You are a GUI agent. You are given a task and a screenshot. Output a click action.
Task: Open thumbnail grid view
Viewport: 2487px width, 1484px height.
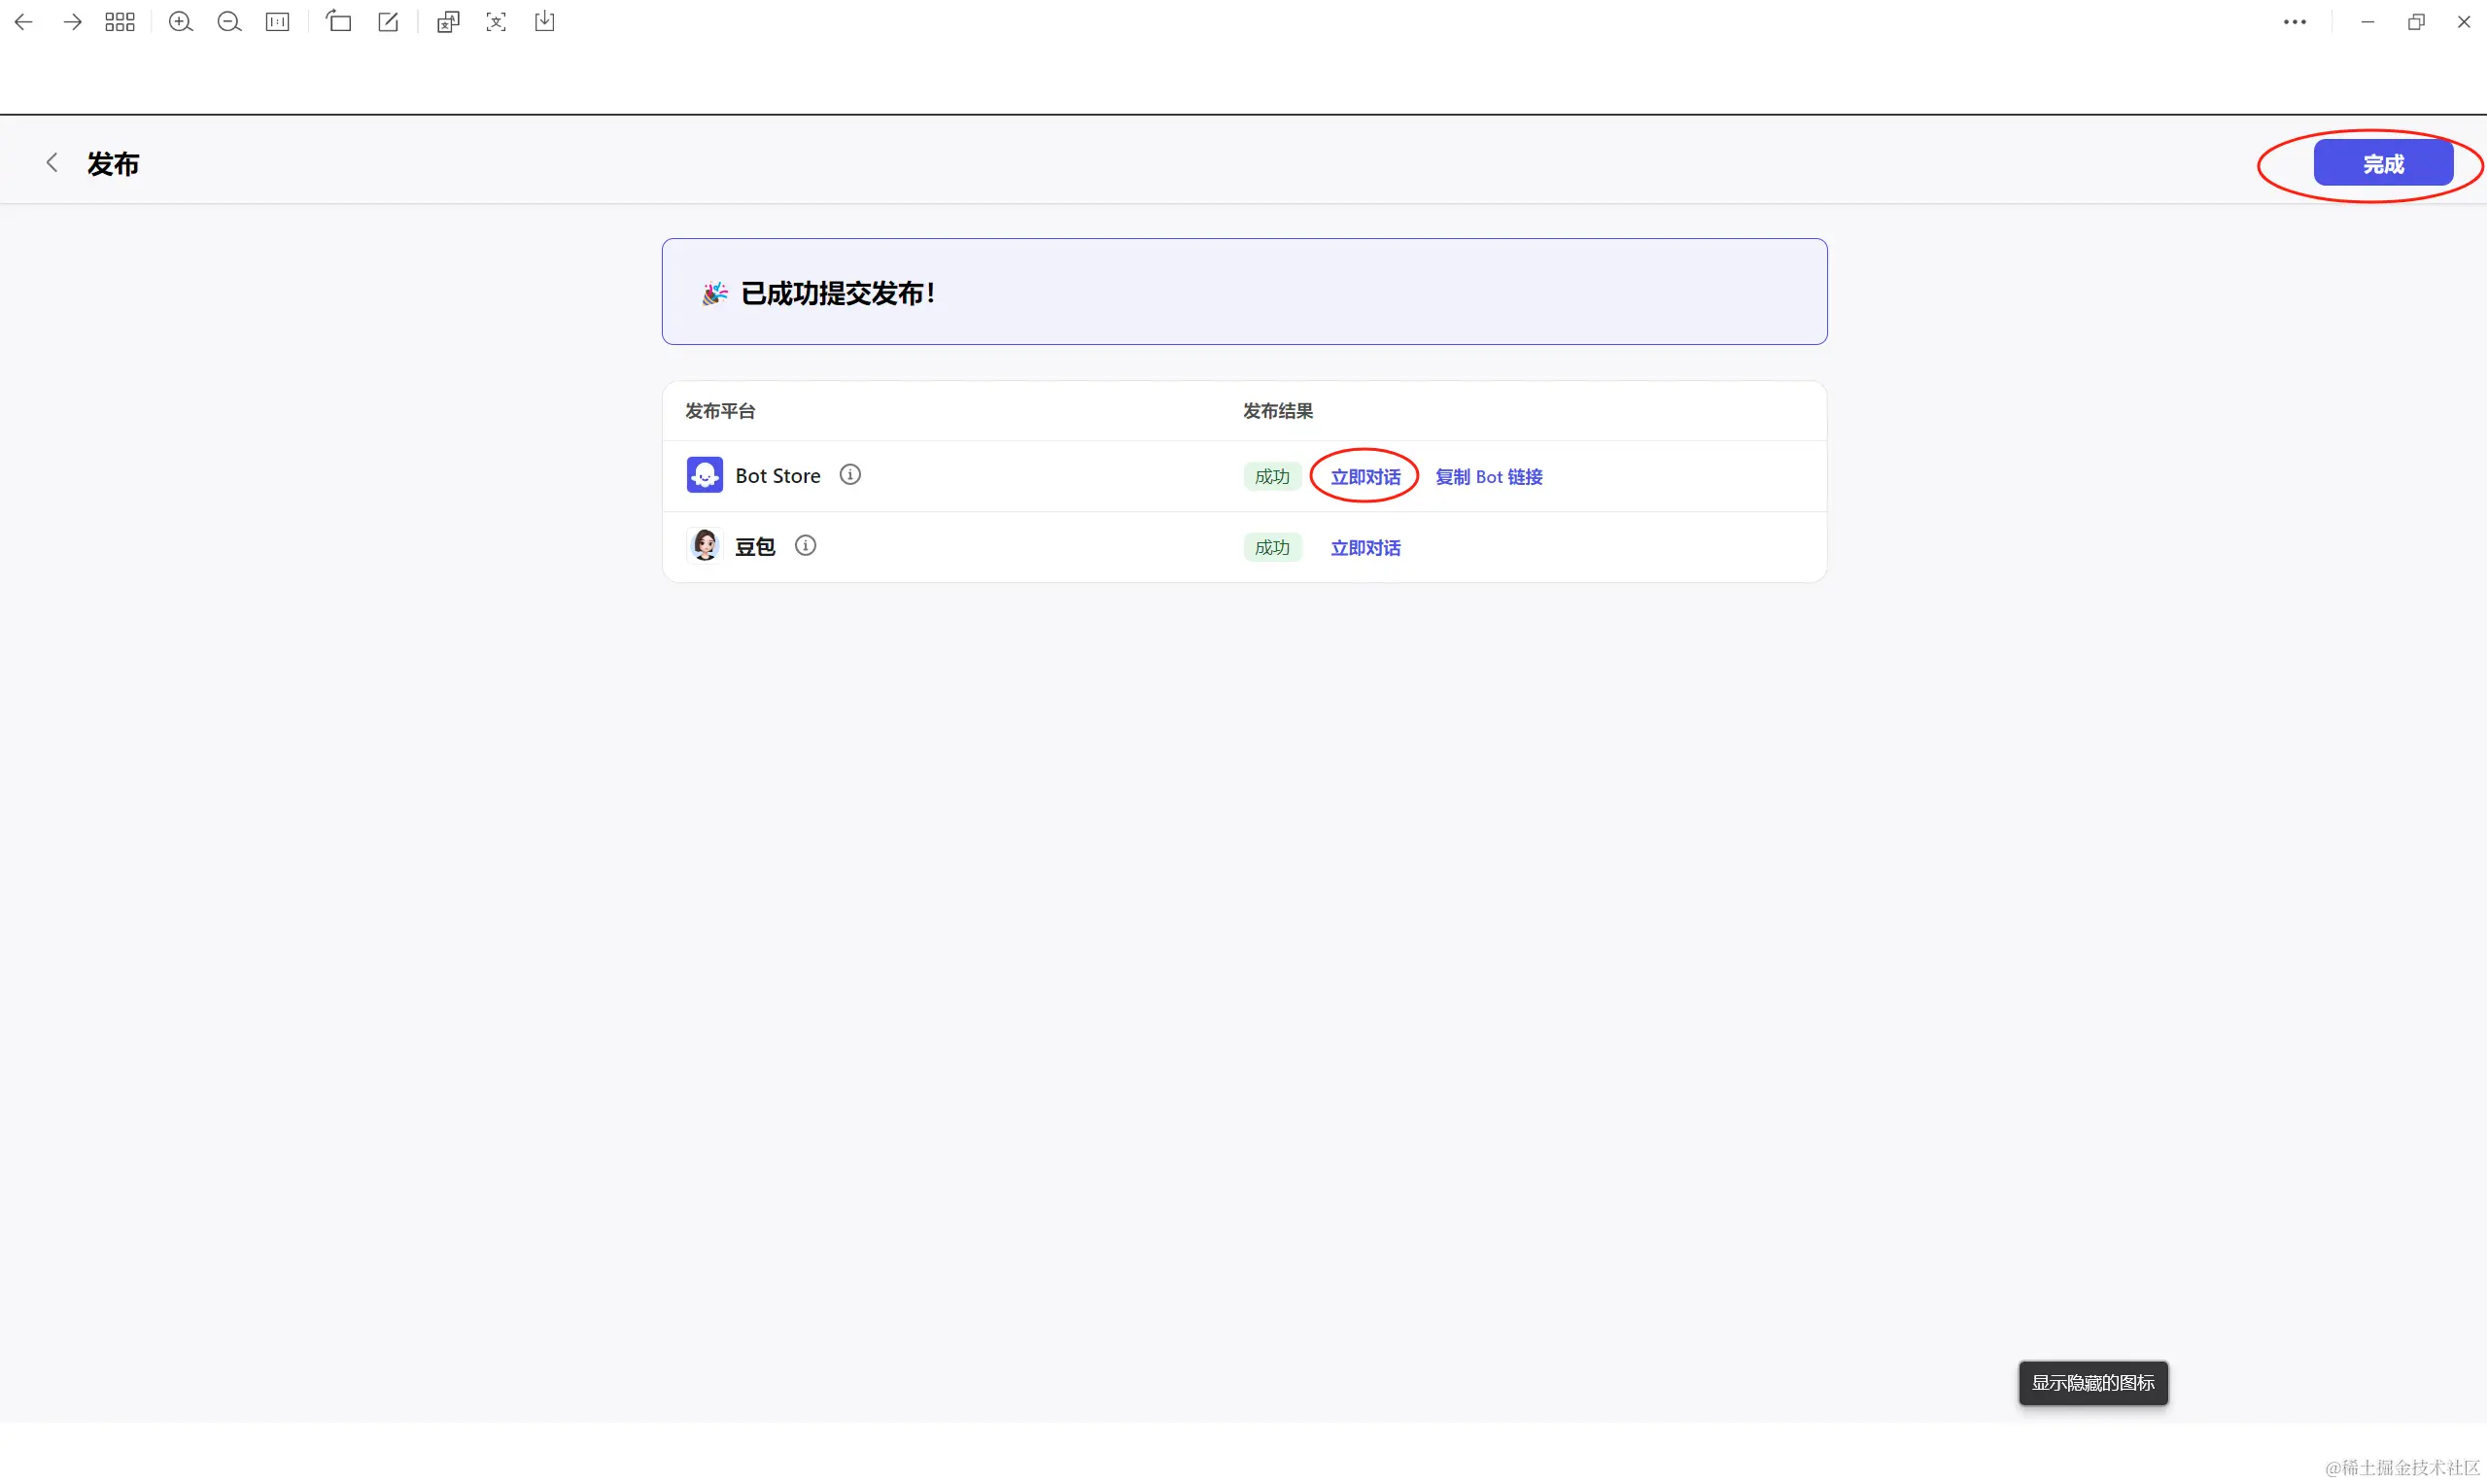120,22
